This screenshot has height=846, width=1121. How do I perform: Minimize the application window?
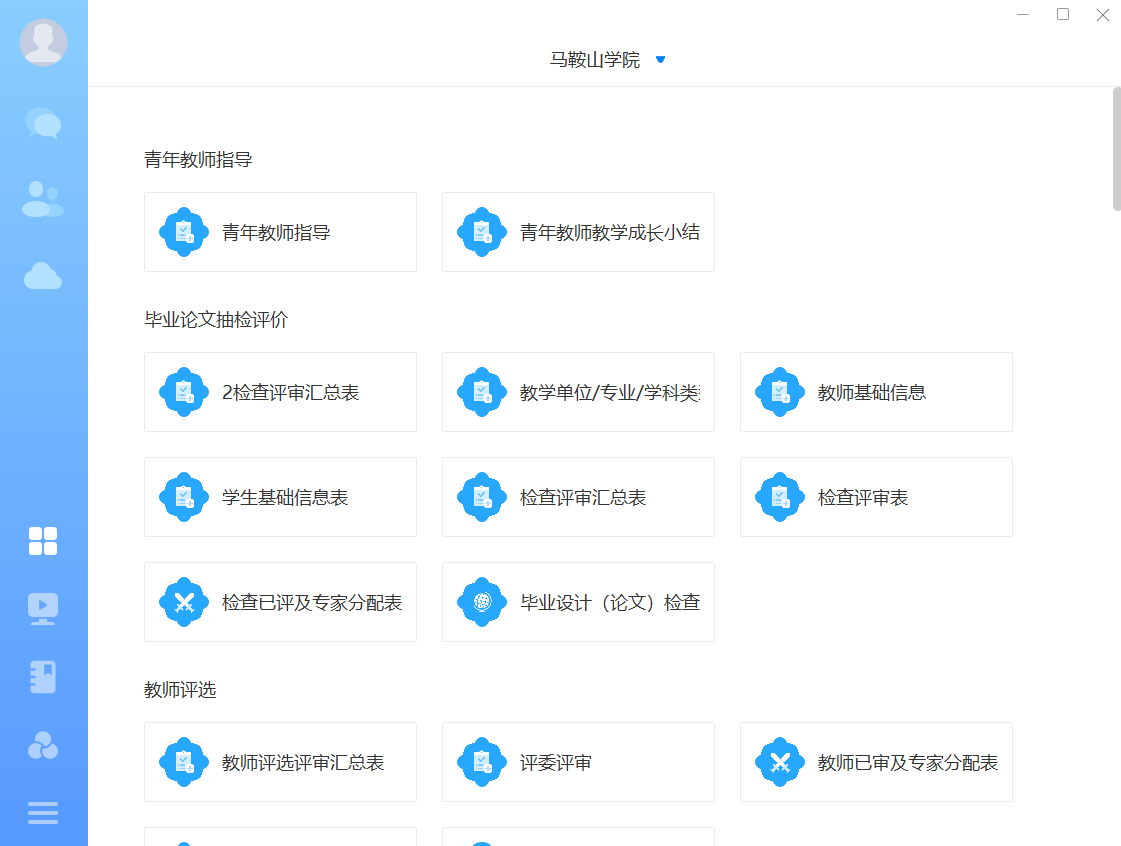point(1023,14)
